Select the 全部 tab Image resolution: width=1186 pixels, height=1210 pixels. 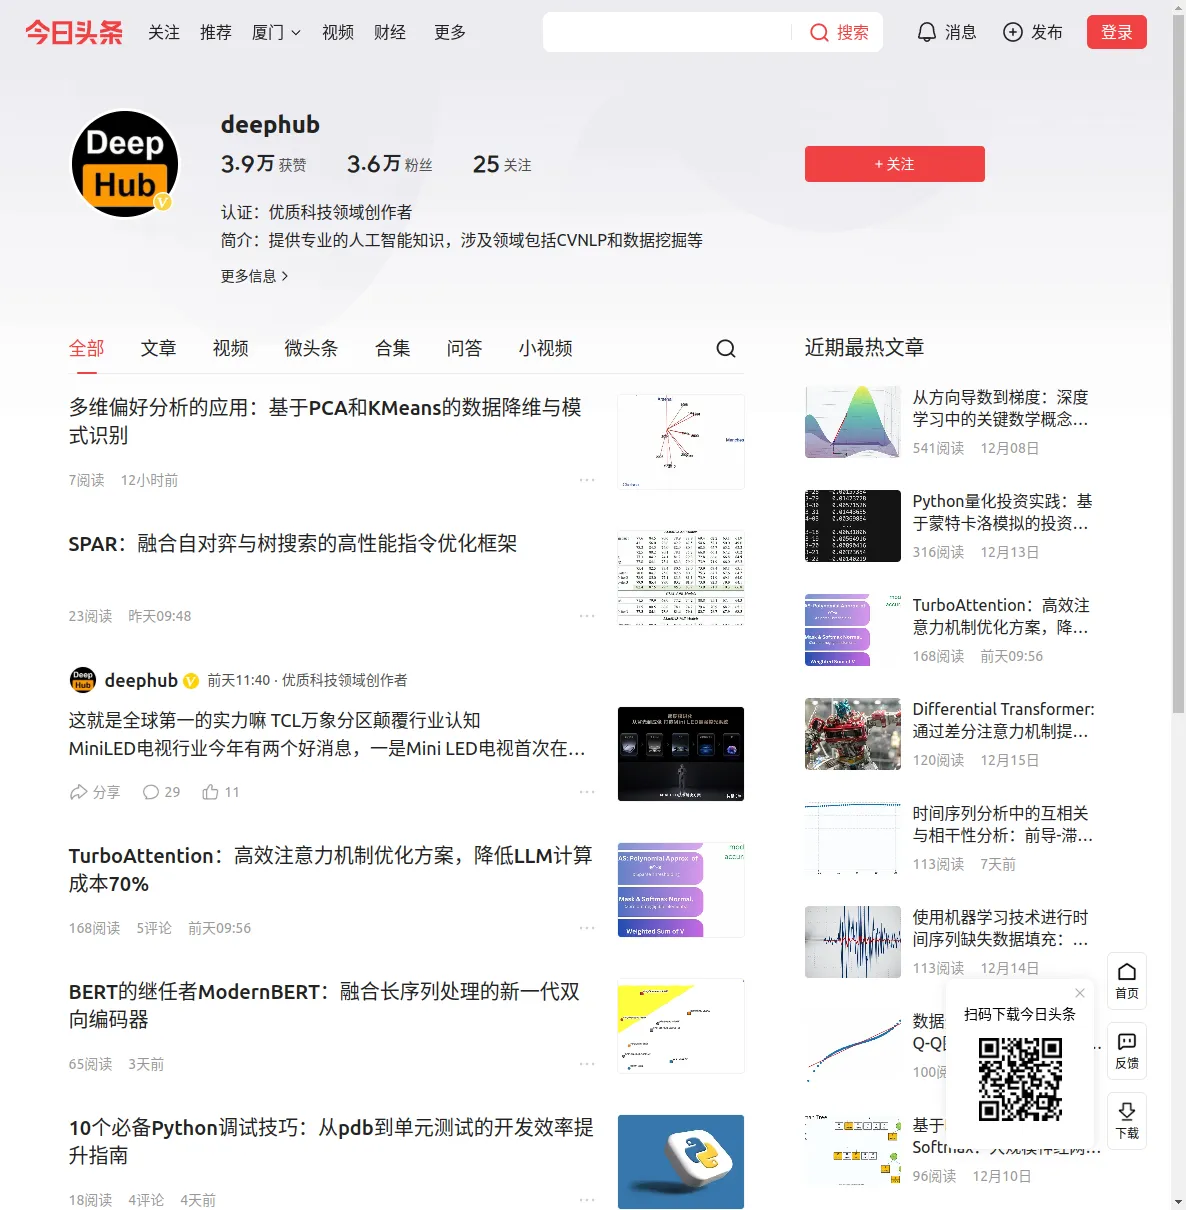87,348
